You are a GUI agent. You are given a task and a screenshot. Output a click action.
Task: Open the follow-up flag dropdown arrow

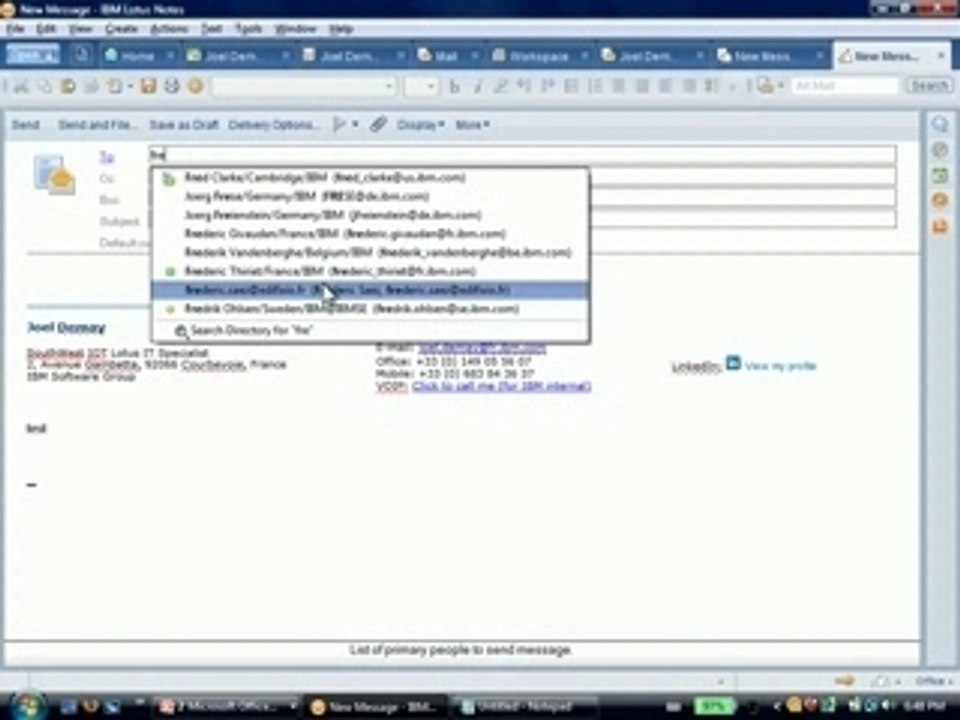tap(355, 125)
